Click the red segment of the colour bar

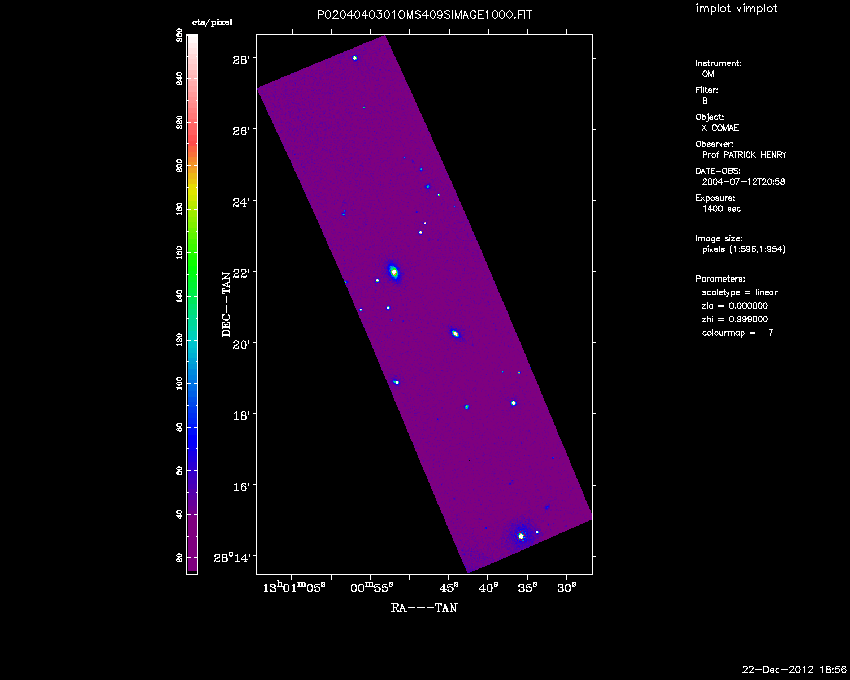(192, 120)
